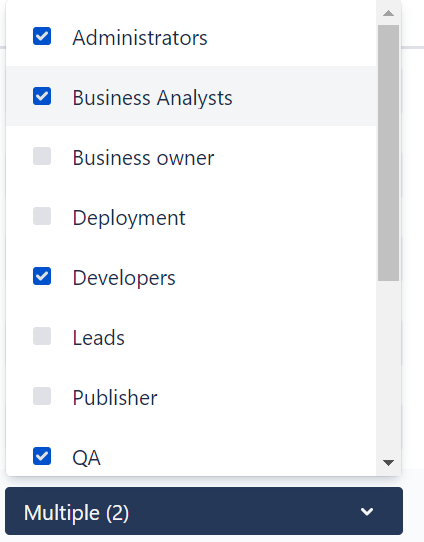Uncheck the Administrators checkbox
The height and width of the screenshot is (542, 424).
[42, 36]
